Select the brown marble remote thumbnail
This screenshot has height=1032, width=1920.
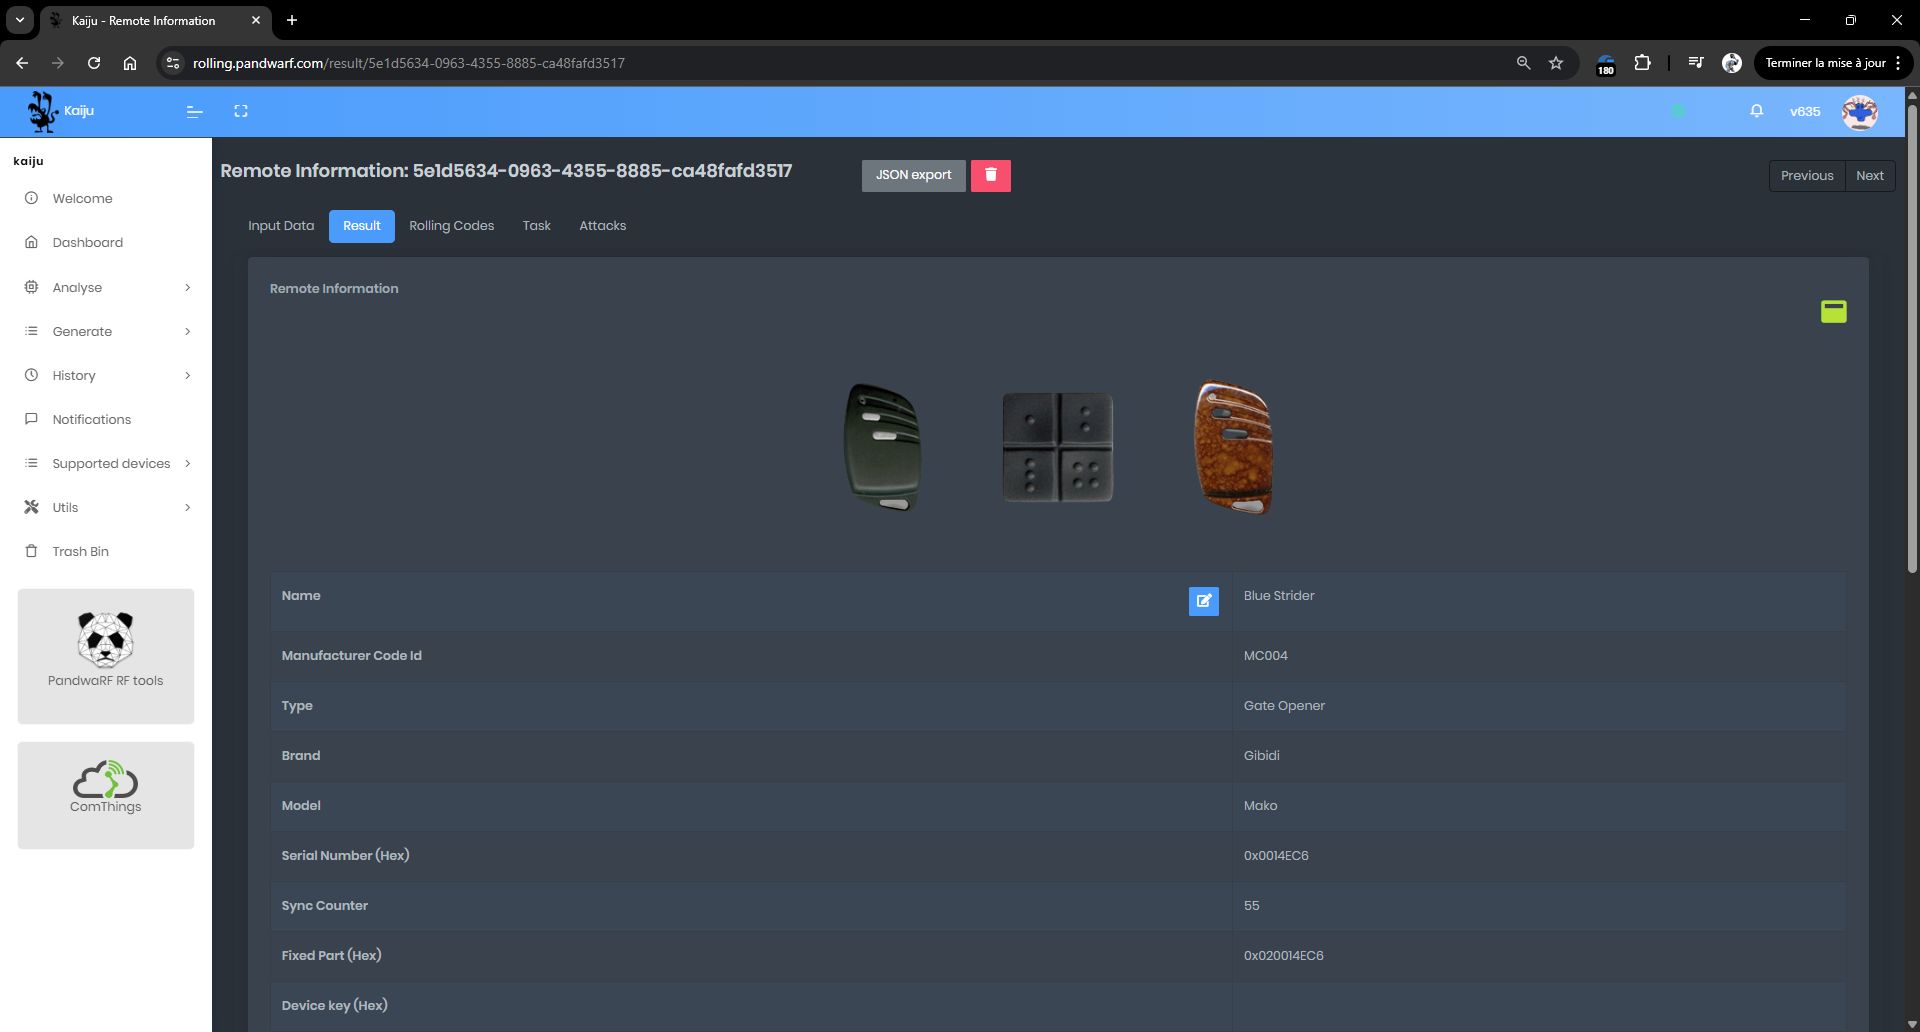tap(1233, 448)
